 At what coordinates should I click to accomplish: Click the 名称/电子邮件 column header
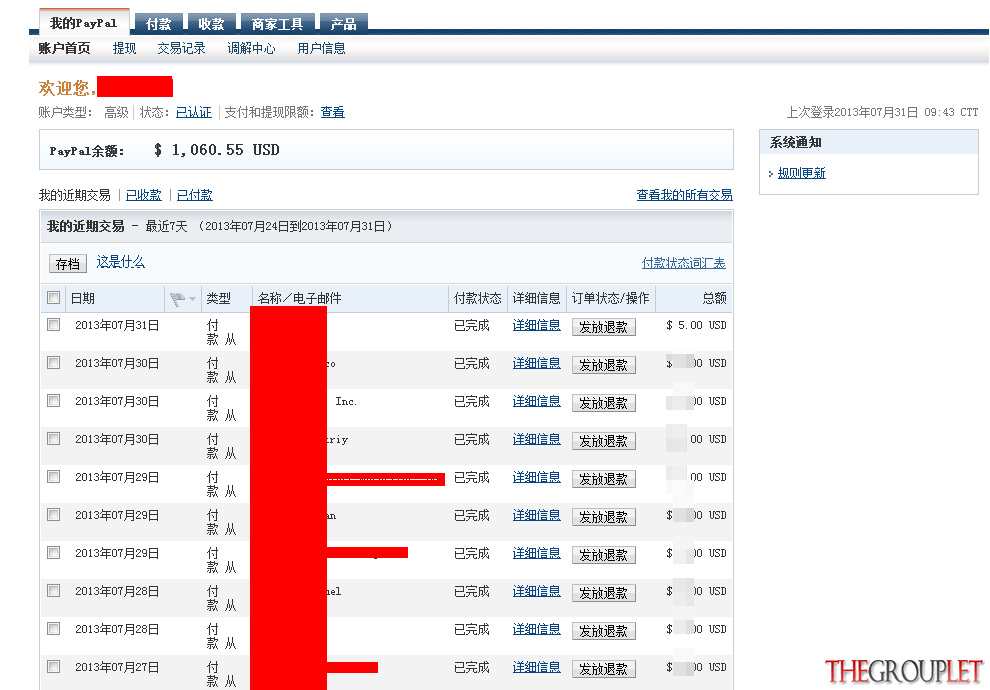click(x=299, y=299)
